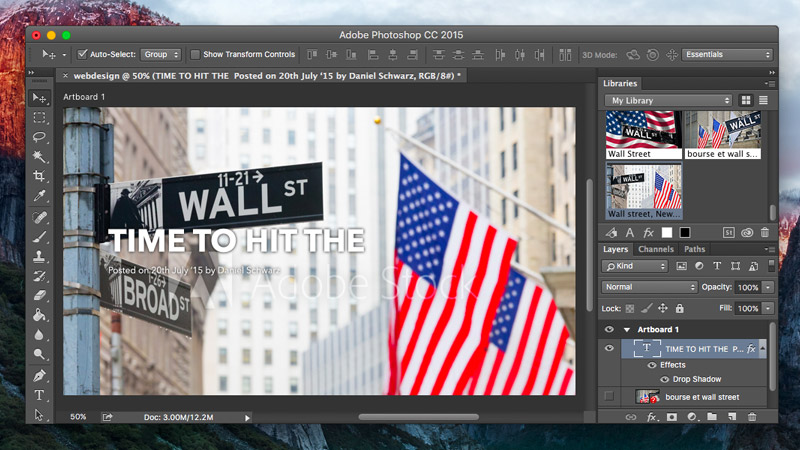The image size is (800, 450).
Task: Click Add Character Style A icon in Libraries
Action: click(x=630, y=233)
